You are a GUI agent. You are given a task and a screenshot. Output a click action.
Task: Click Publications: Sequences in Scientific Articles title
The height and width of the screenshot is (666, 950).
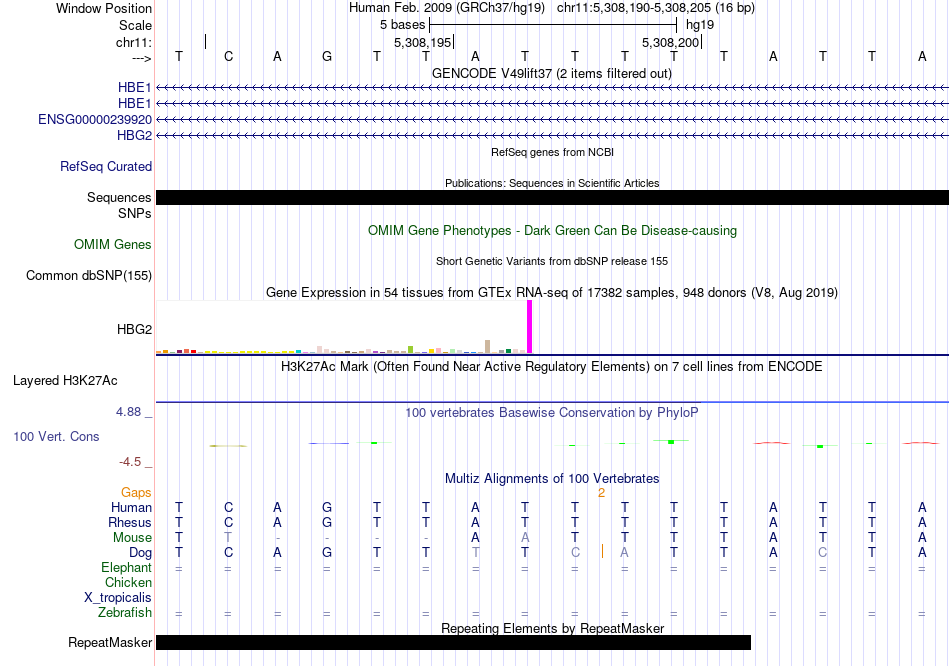pos(552,183)
